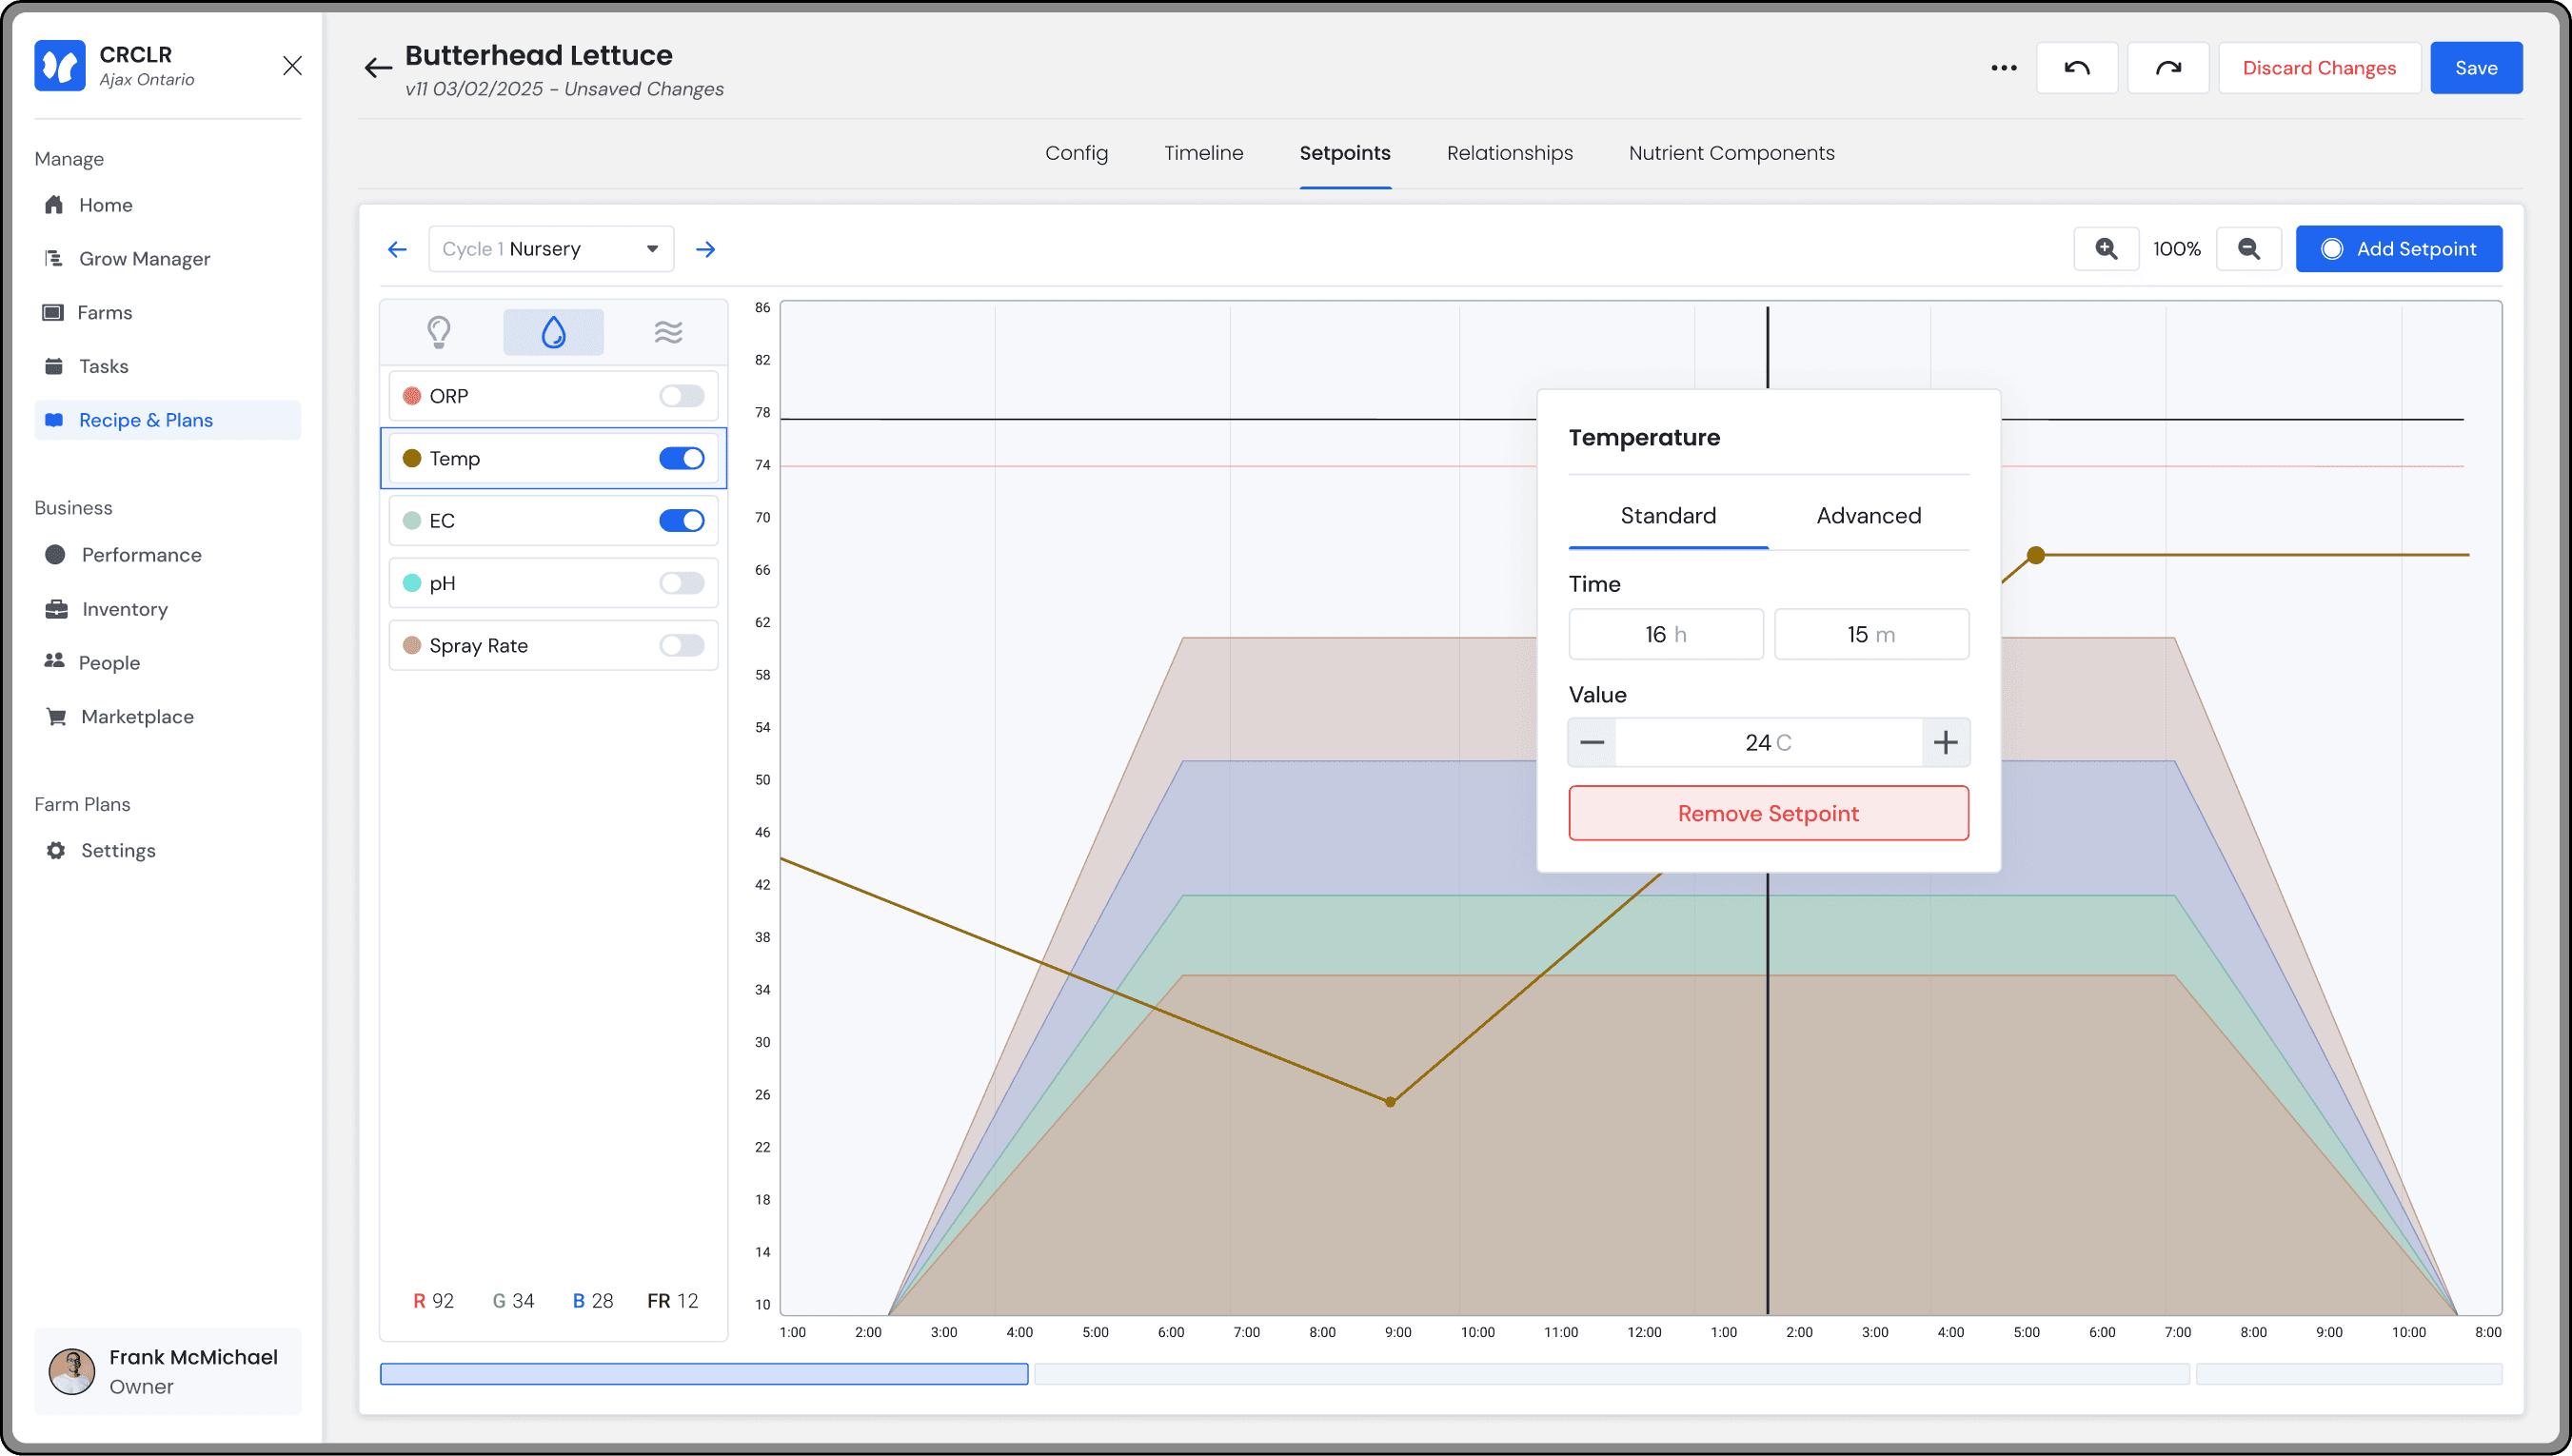Click the redo arrow icon
The image size is (2572, 1456).
pos(2167,68)
